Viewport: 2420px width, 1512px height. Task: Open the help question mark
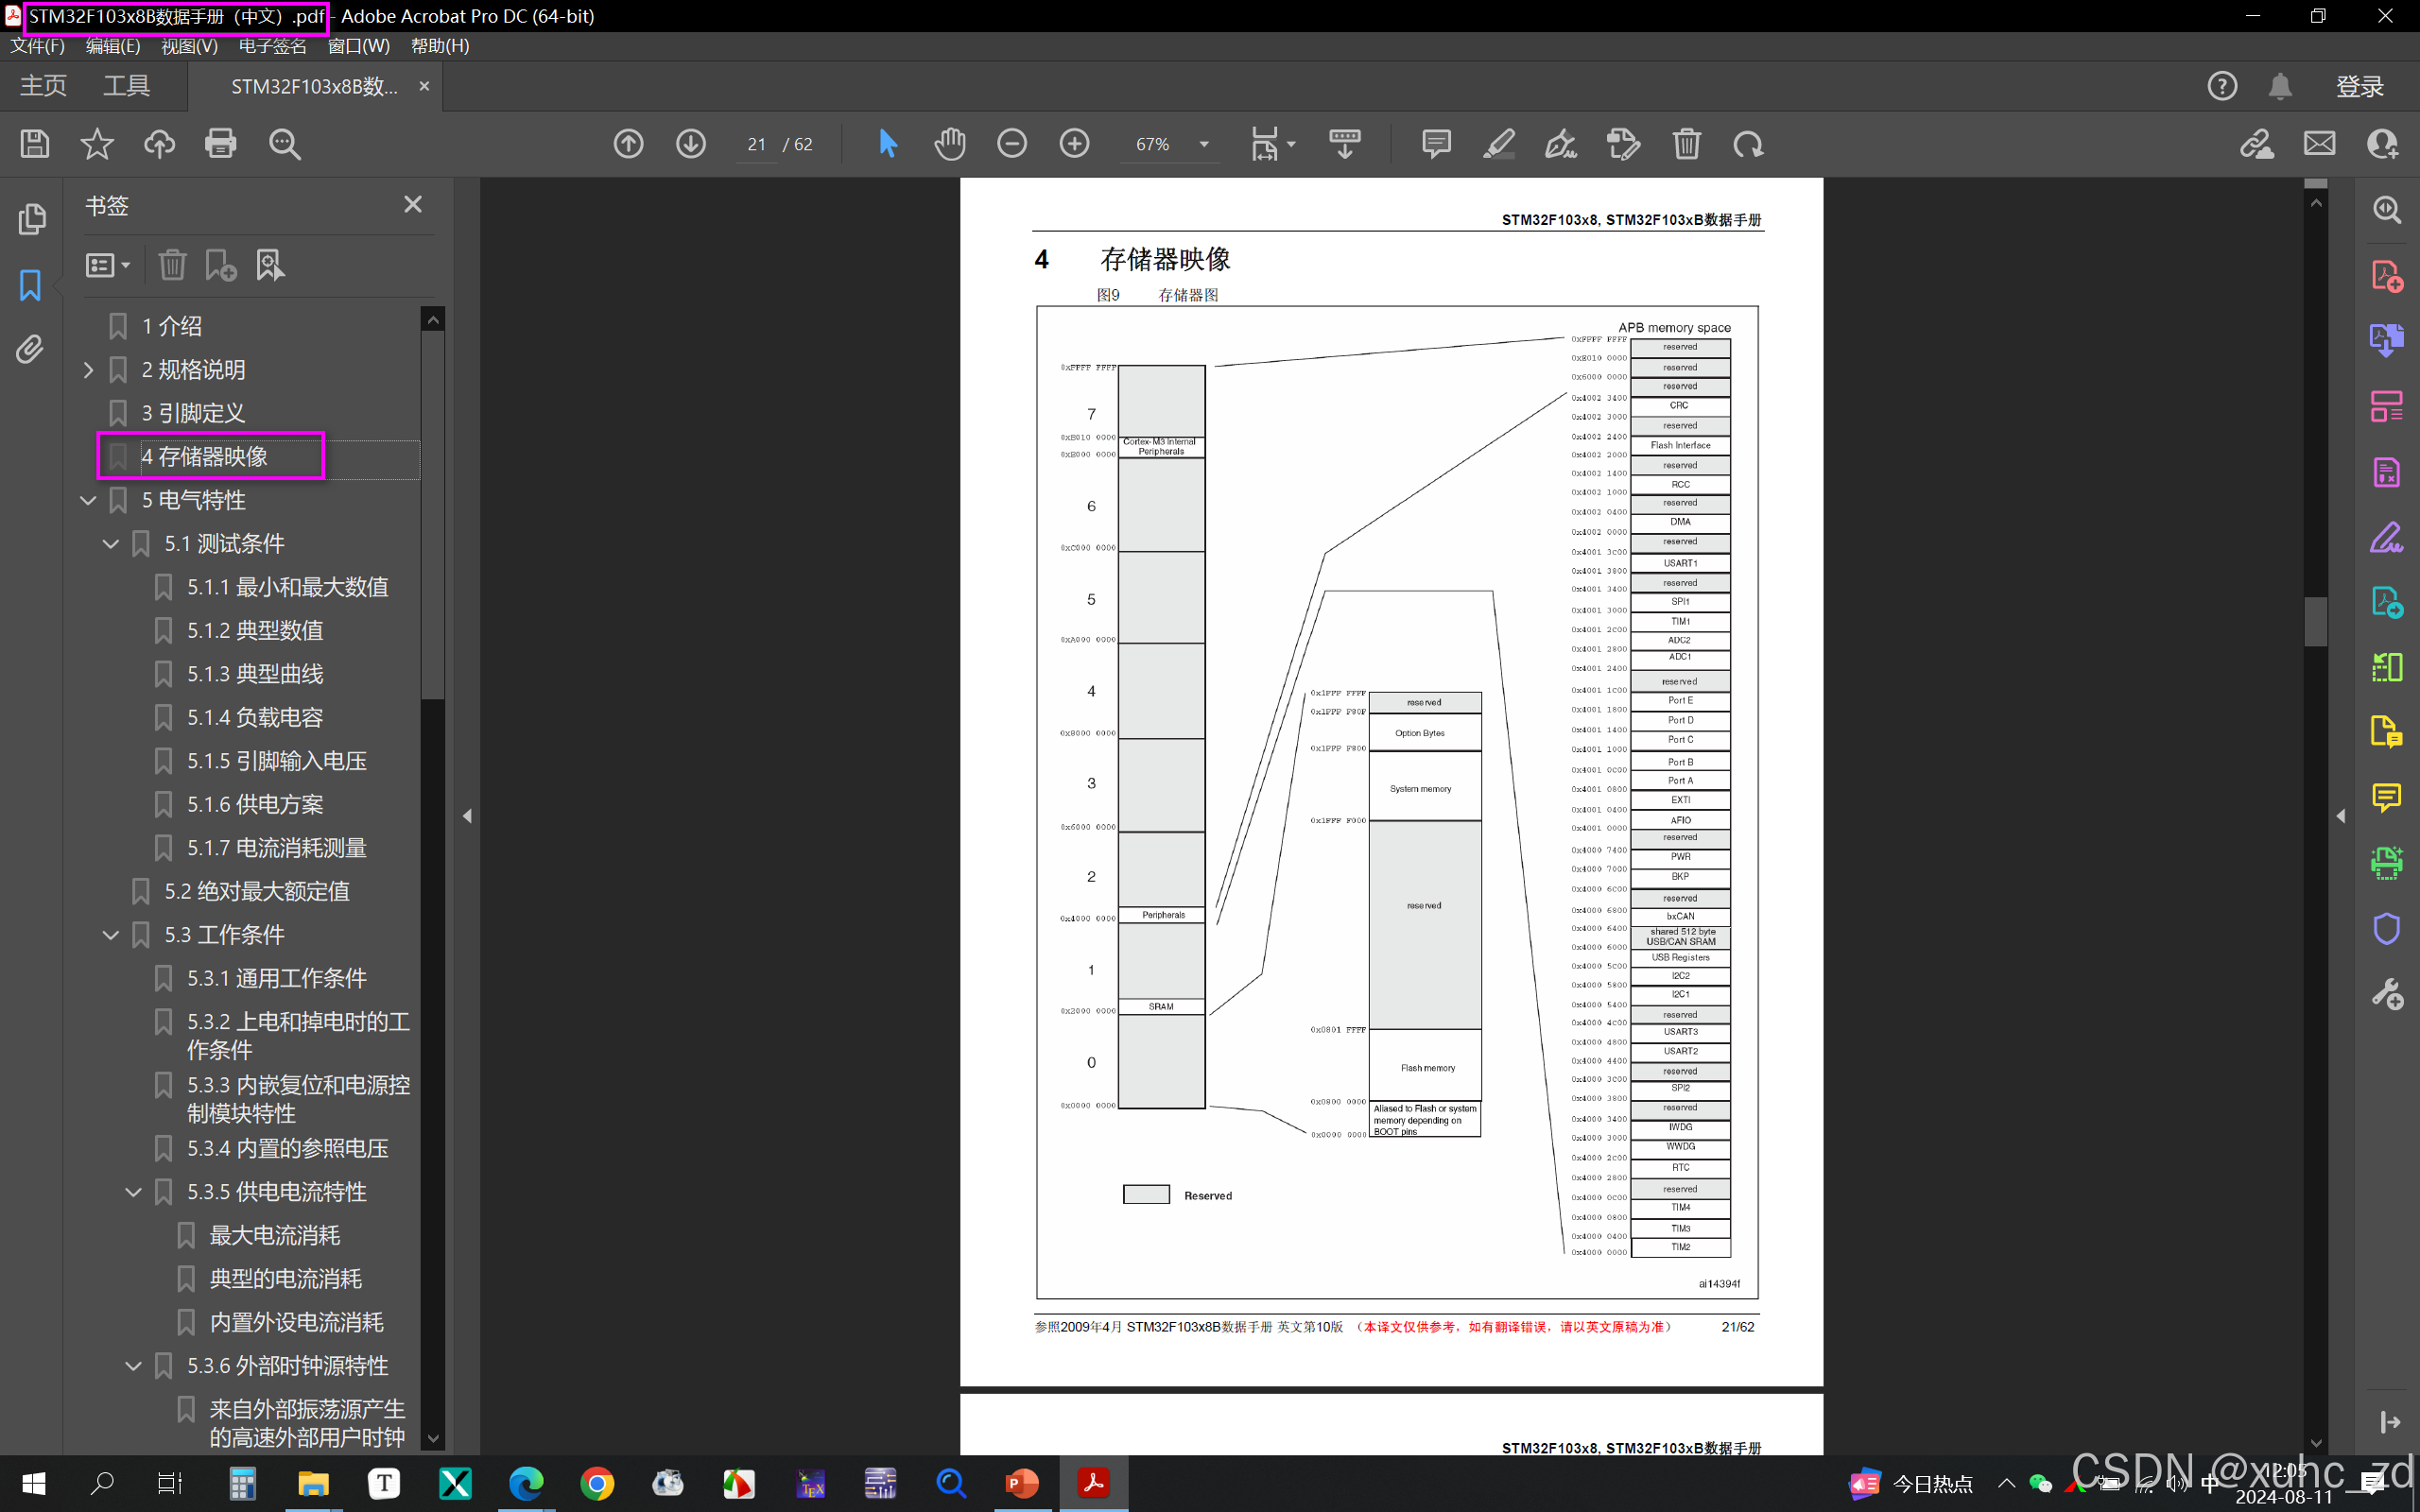[2222, 87]
